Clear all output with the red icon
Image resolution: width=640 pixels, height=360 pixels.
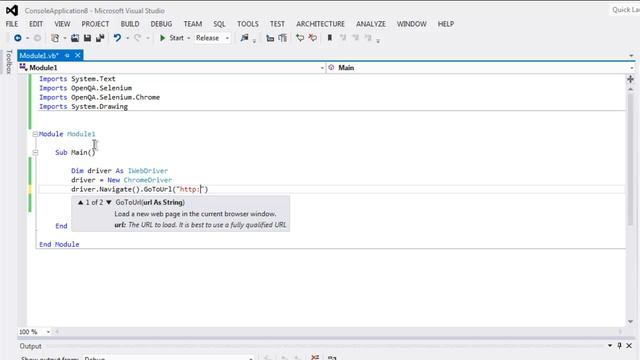315,358
